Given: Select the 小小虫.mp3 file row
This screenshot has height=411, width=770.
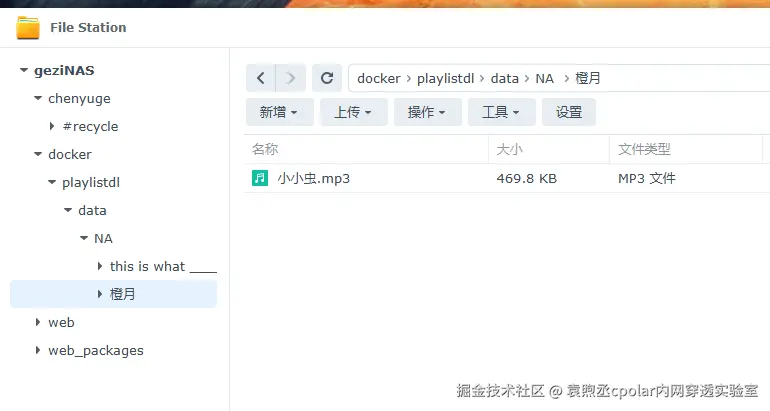Looking at the screenshot, I should point(507,178).
